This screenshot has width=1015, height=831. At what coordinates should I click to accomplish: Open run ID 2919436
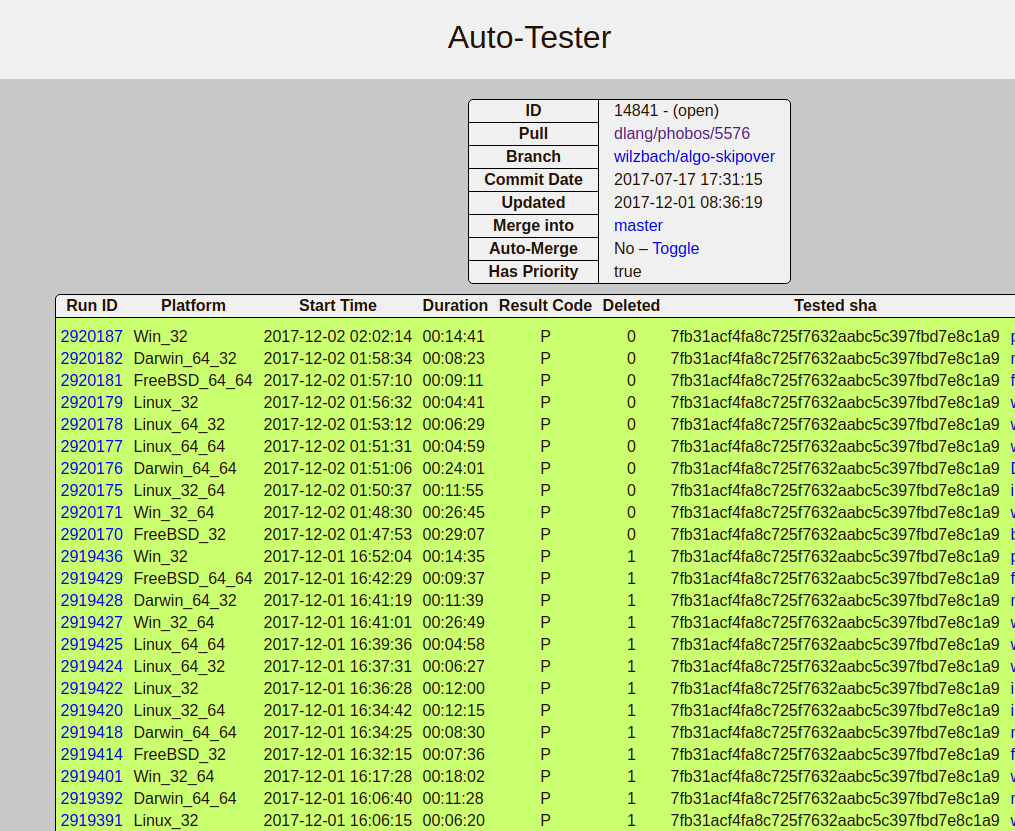point(92,557)
